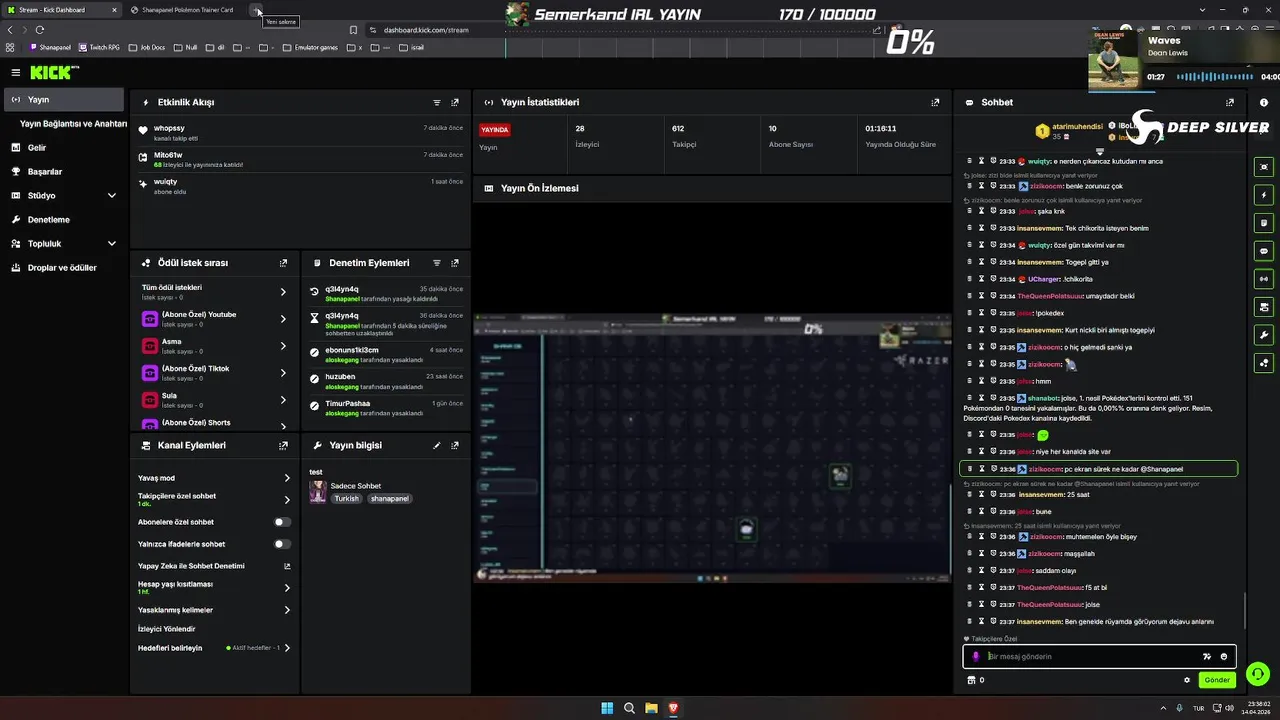The height and width of the screenshot is (720, 1280).
Task: Toggle Yalnızca ifadelerle sohbet switch
Action: (283, 544)
